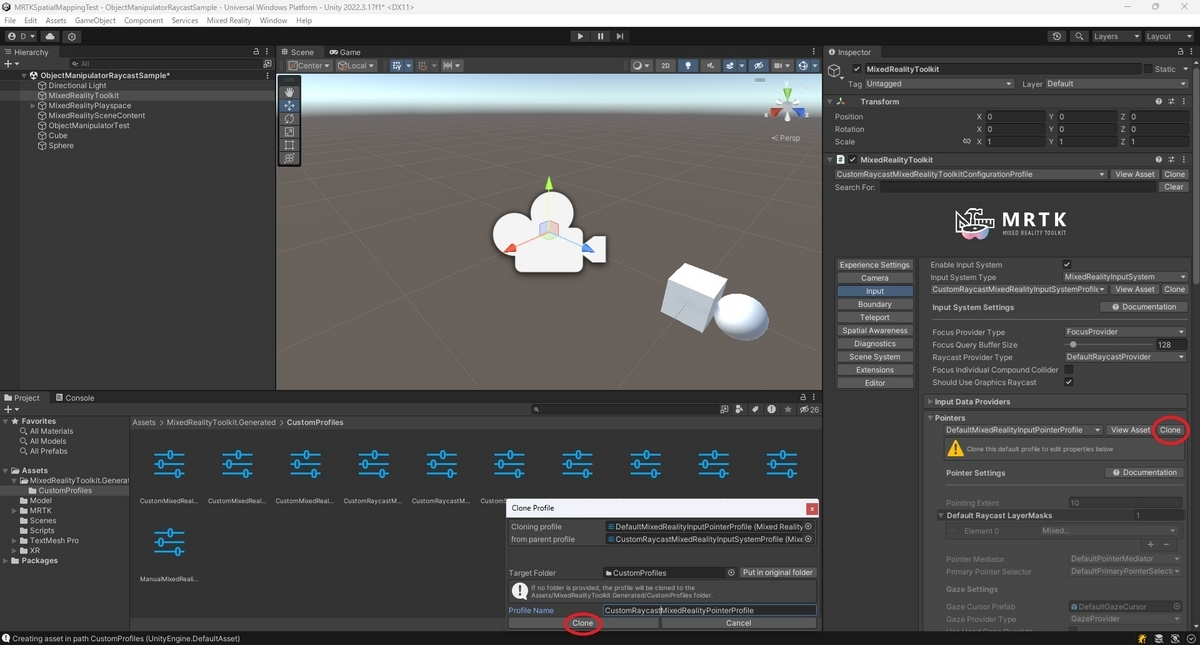Open Input System Type dropdown
The width and height of the screenshot is (1200, 645).
coord(1125,277)
